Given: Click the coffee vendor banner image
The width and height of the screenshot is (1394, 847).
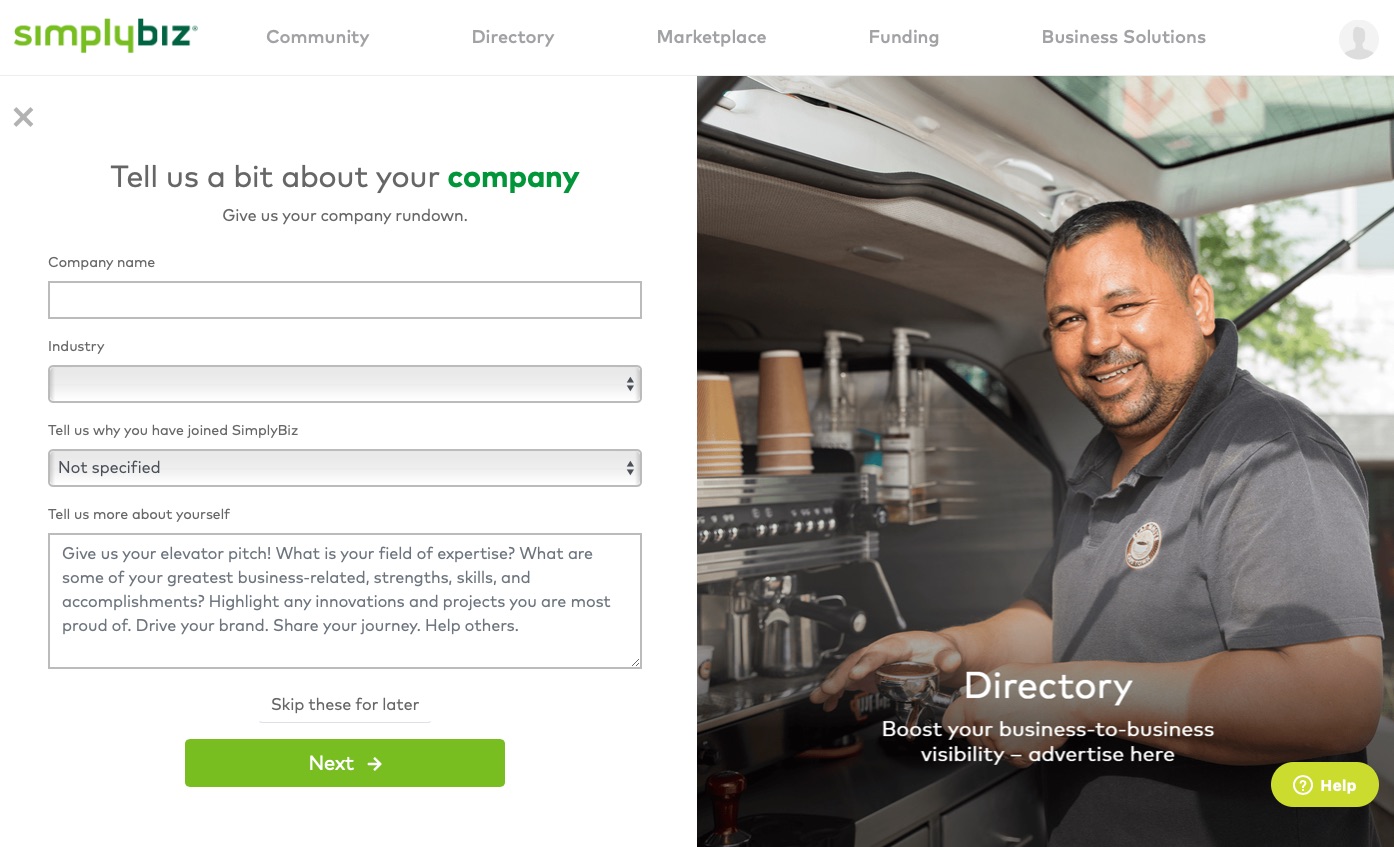Looking at the screenshot, I should [x=1045, y=461].
